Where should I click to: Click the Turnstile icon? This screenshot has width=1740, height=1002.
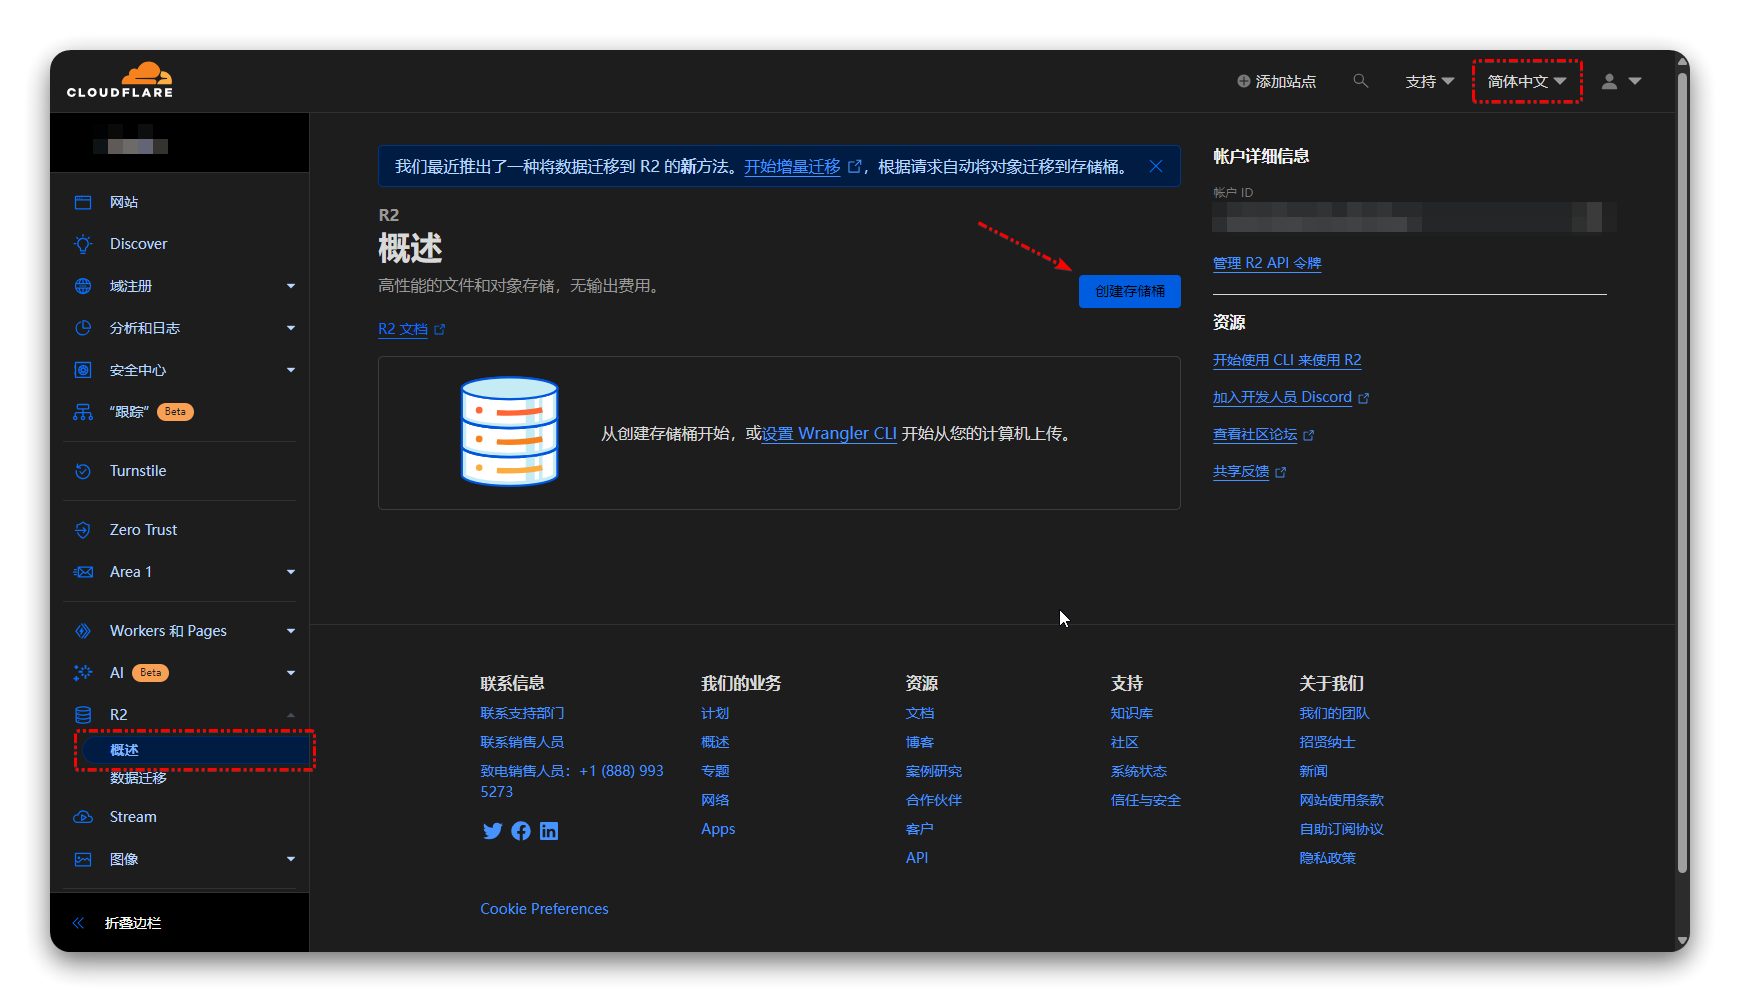83,471
